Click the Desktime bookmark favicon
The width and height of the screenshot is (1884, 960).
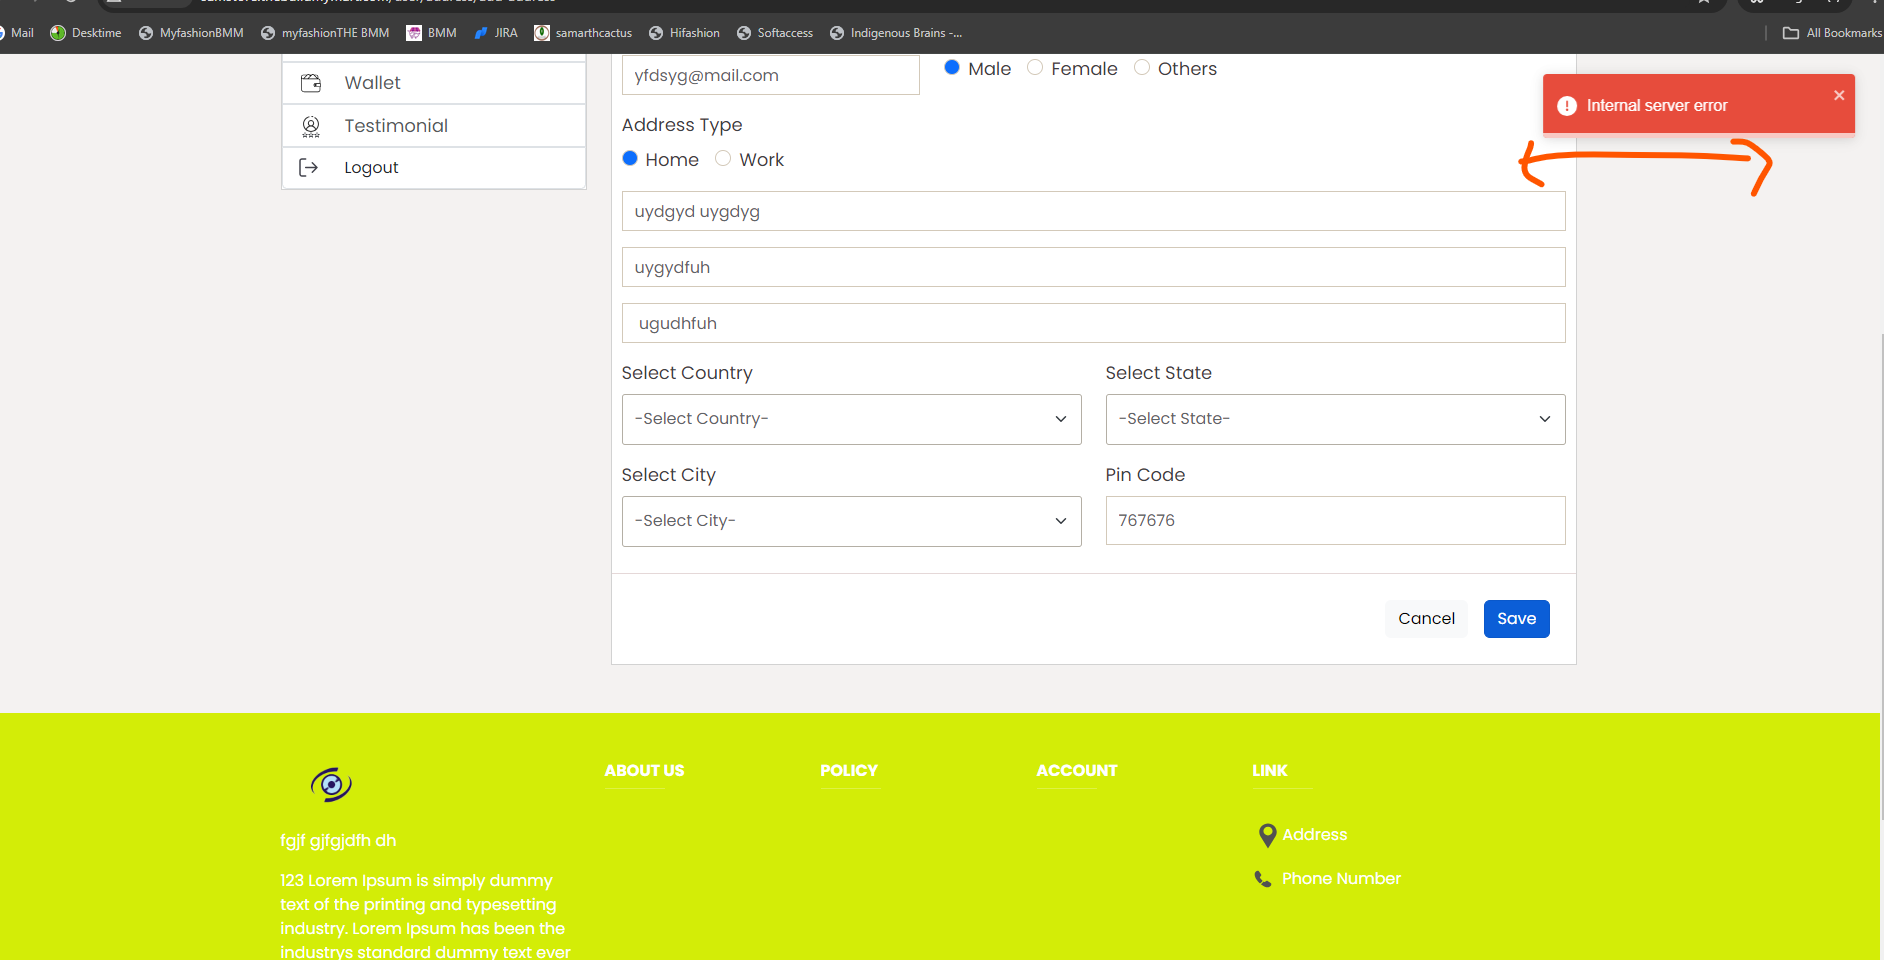pyautogui.click(x=58, y=33)
